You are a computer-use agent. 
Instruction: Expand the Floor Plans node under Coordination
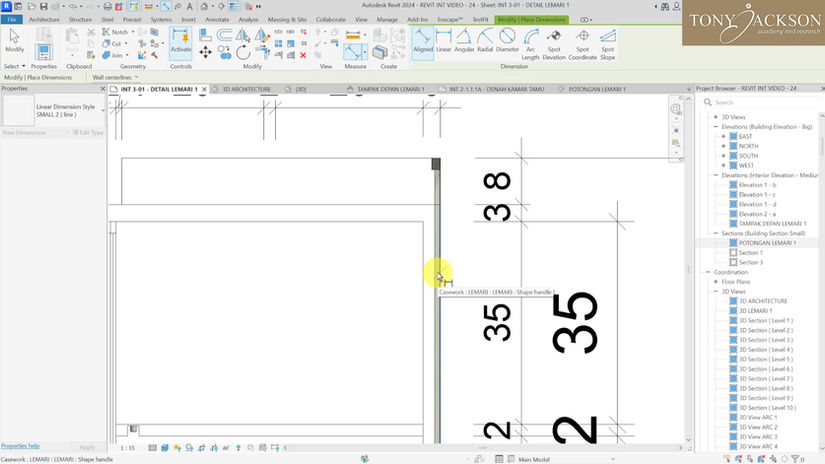coord(716,281)
